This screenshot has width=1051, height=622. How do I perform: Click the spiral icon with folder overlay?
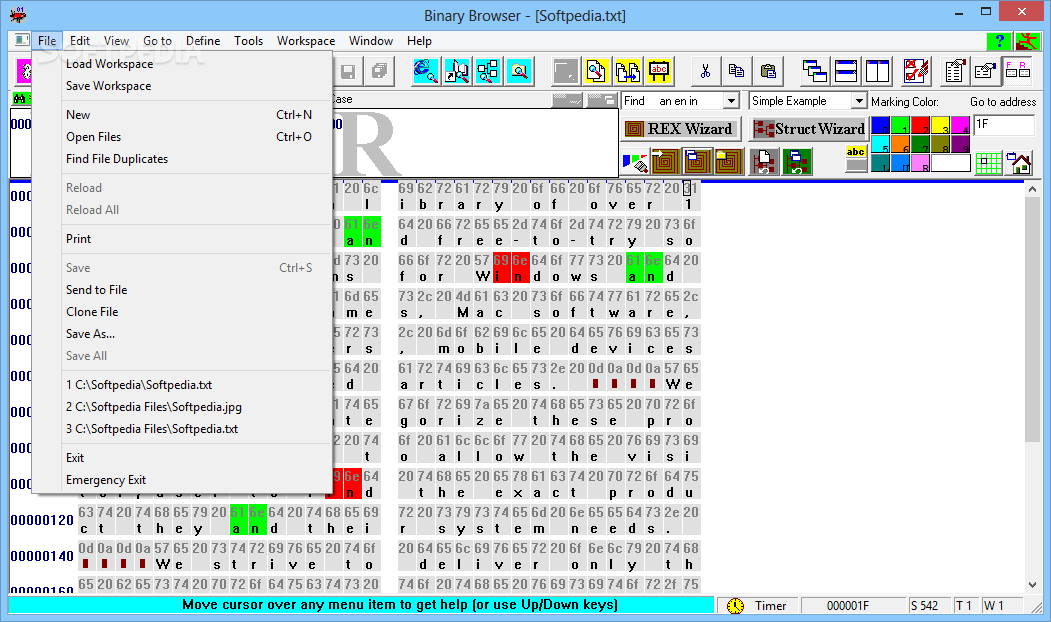tap(728, 162)
